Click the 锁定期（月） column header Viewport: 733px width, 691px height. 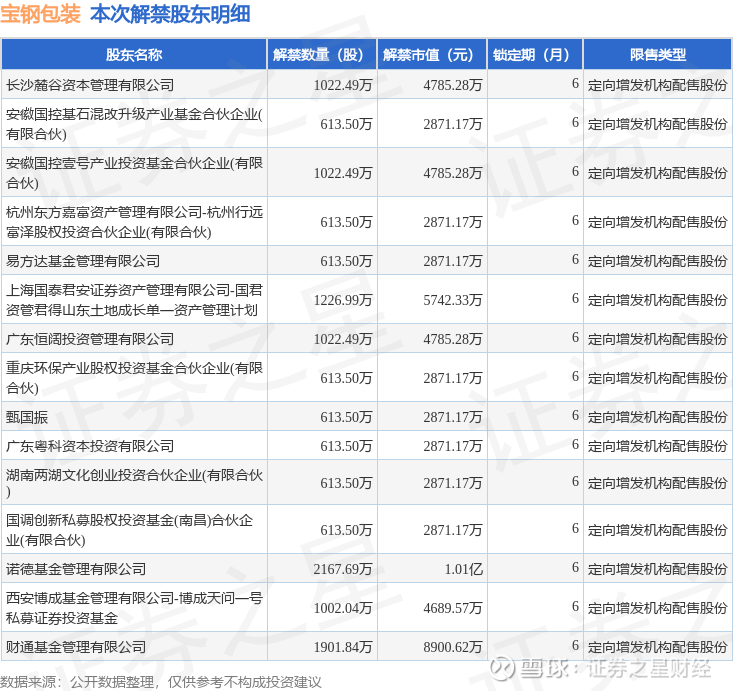click(535, 55)
